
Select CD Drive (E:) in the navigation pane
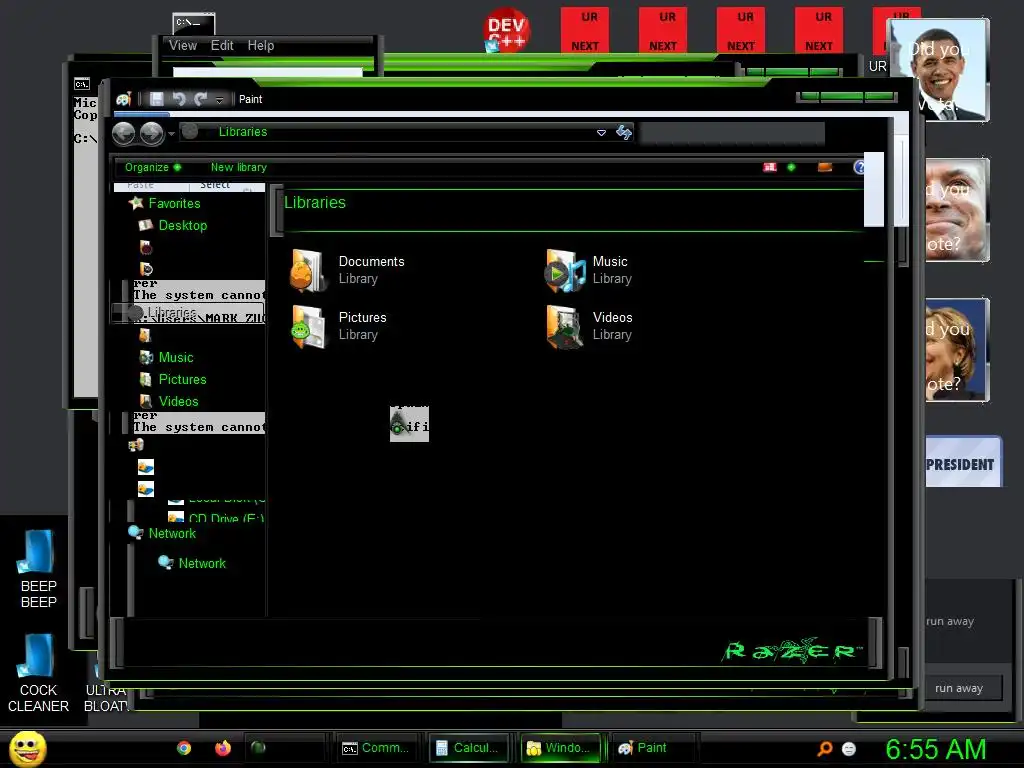225,518
